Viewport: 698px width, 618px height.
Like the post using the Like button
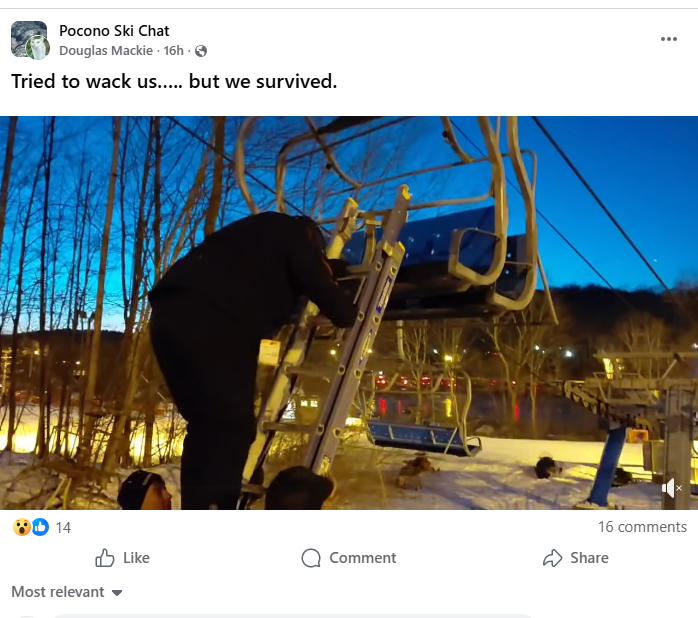(x=122, y=558)
